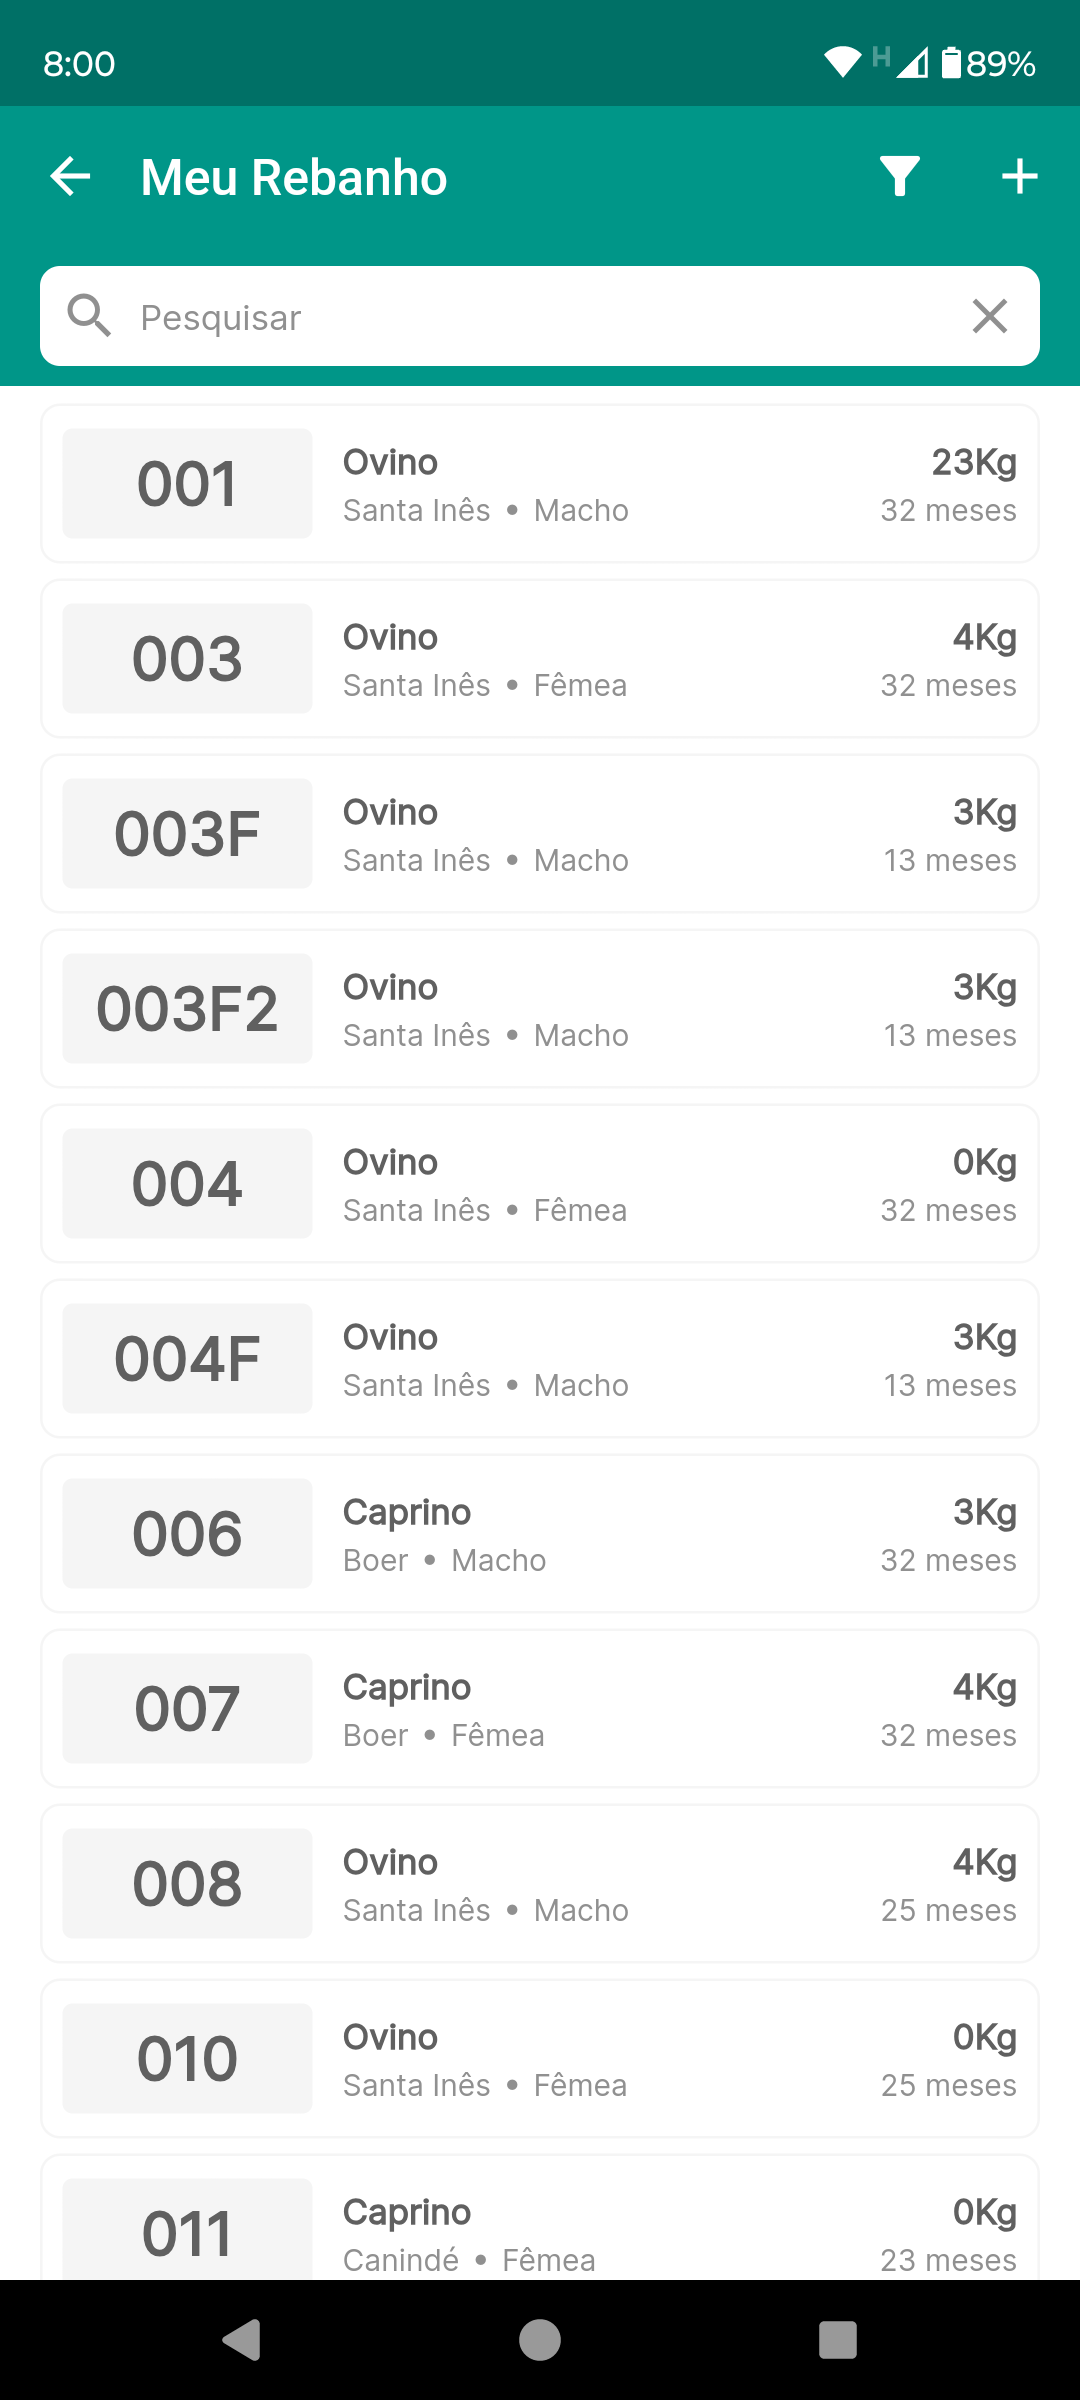The width and height of the screenshot is (1080, 2400).
Task: Tap the 007 Caprino Boer Fêmea card
Action: pos(540,1709)
